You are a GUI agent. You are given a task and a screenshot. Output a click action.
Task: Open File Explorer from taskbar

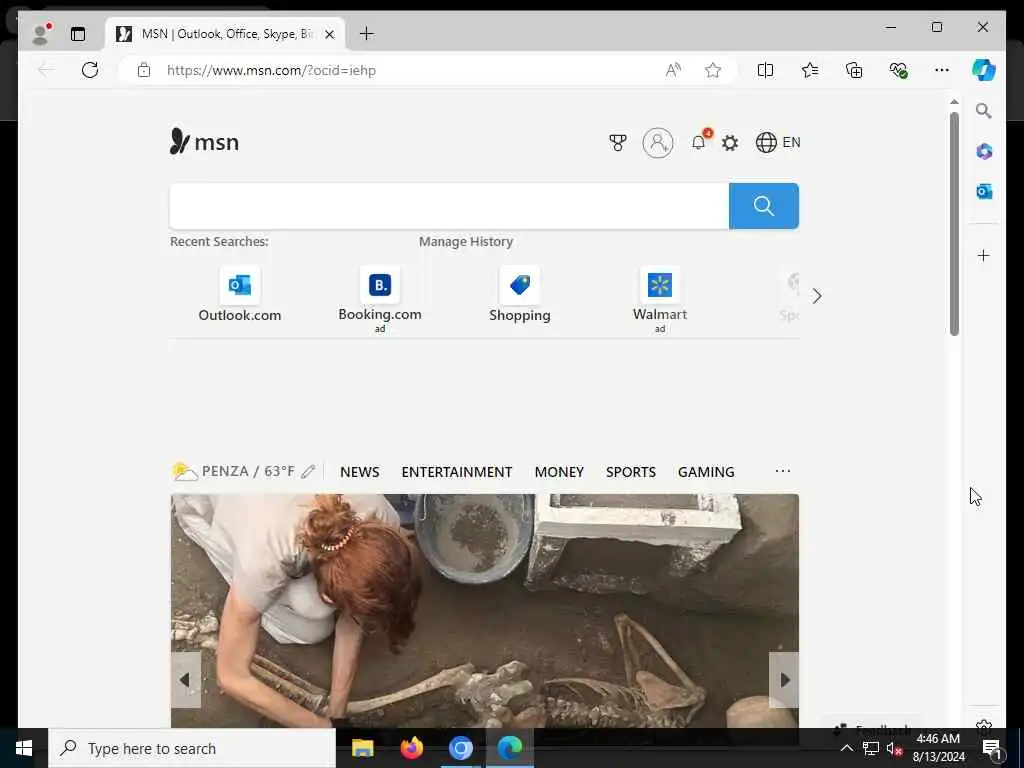362,748
